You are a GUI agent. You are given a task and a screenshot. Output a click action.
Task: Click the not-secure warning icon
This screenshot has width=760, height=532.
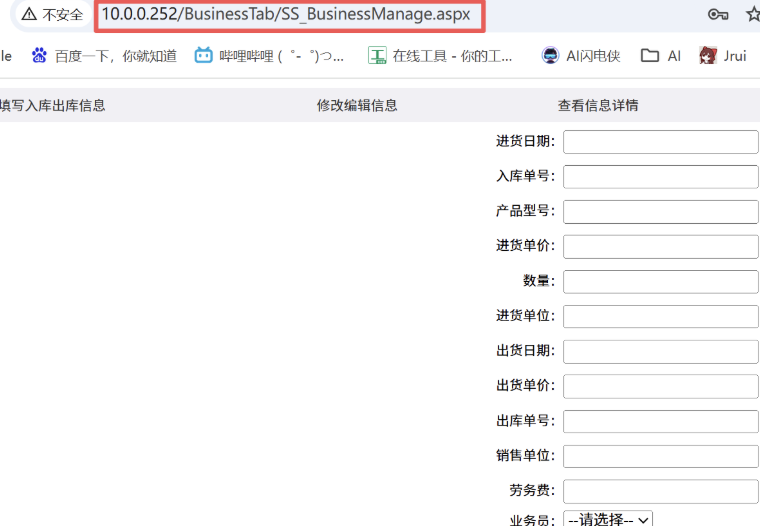(x=29, y=15)
